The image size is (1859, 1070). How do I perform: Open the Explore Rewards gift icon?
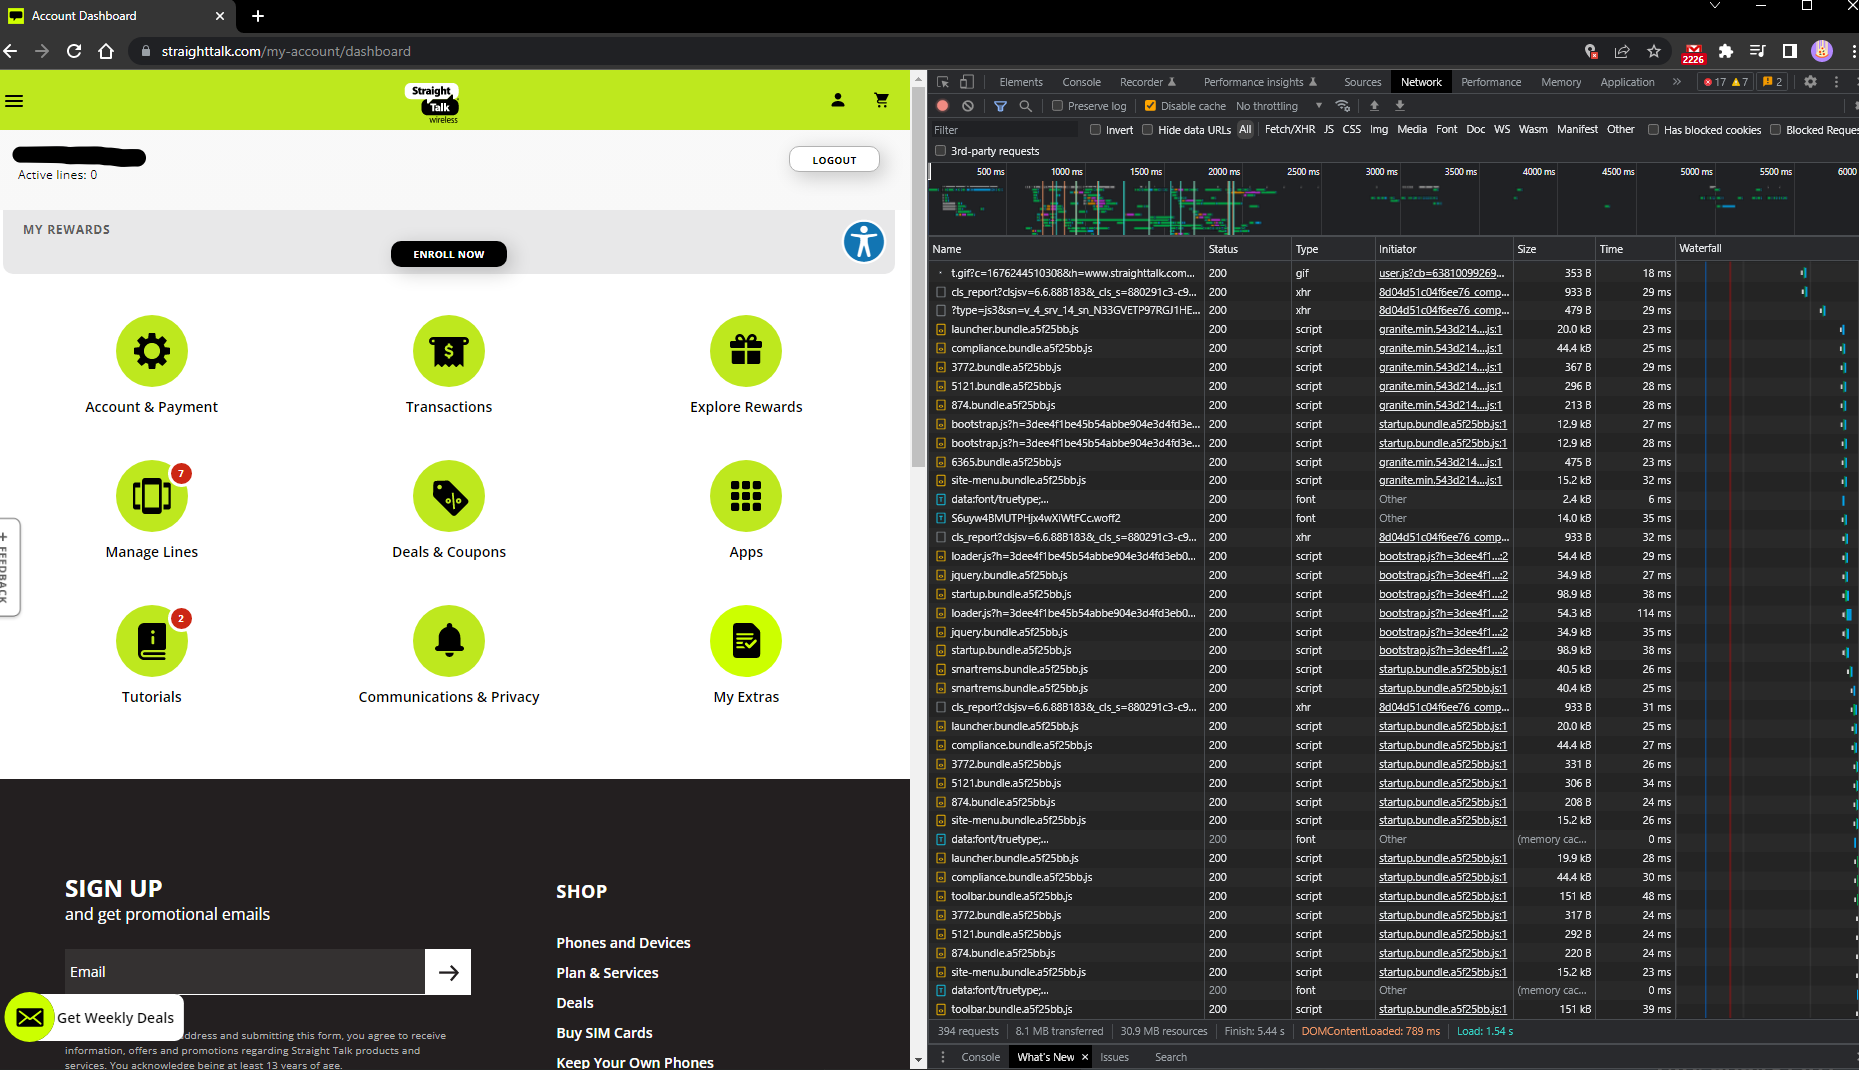(746, 351)
